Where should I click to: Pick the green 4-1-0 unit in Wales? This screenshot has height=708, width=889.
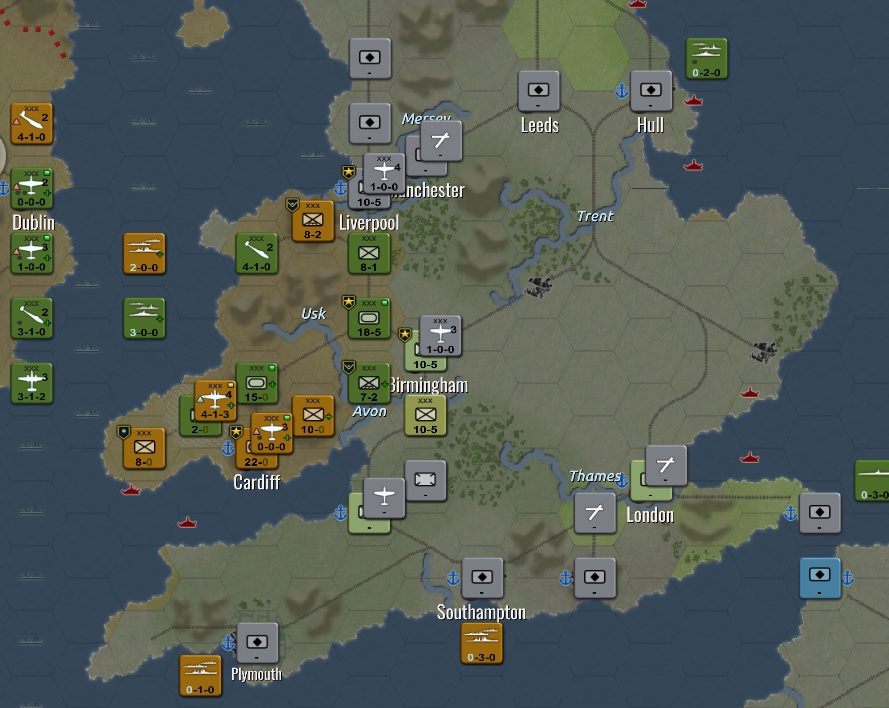257,254
